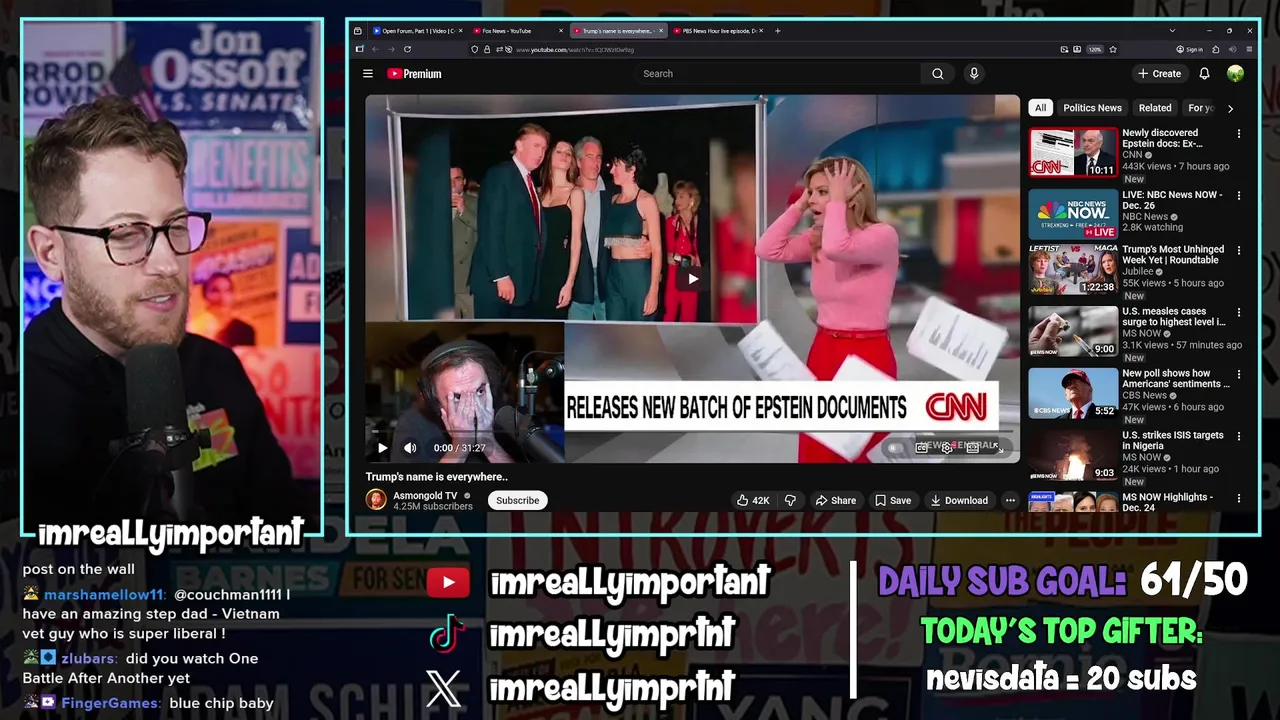Screen dimensions: 1280x720
Task: Click the YouTube icon in stream overlay
Action: [x=448, y=582]
